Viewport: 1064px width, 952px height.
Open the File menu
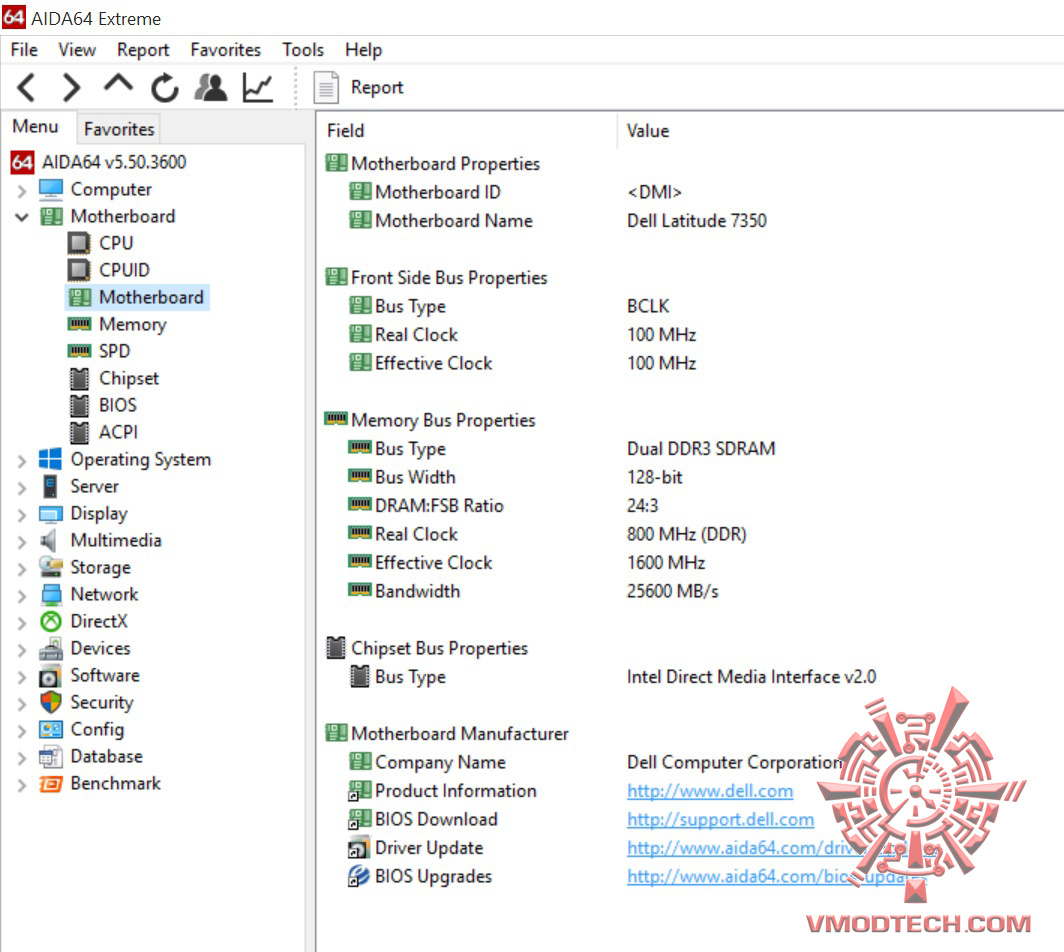[x=24, y=50]
